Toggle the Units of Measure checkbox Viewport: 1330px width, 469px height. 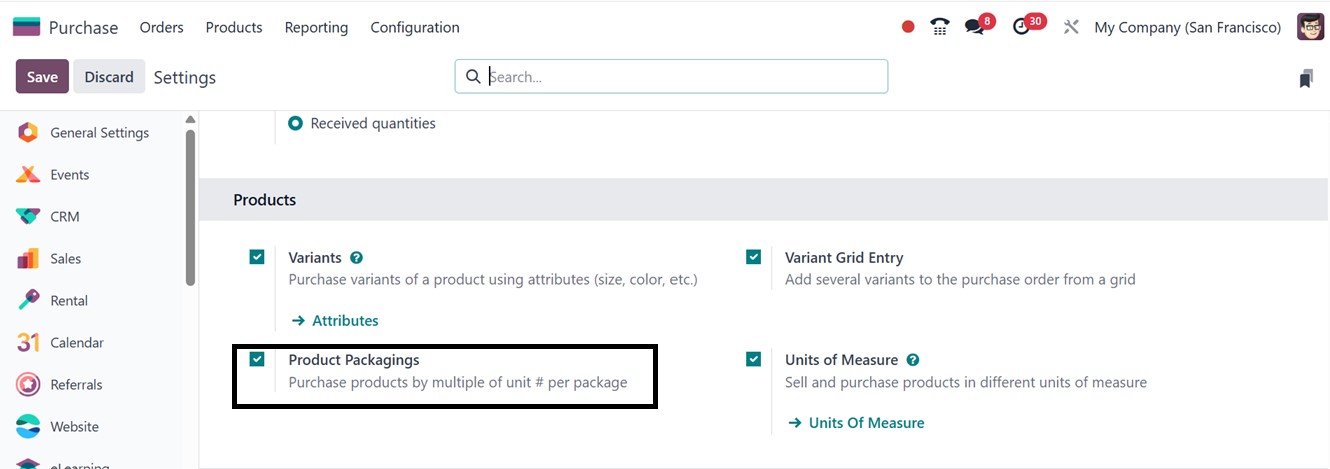coord(754,359)
